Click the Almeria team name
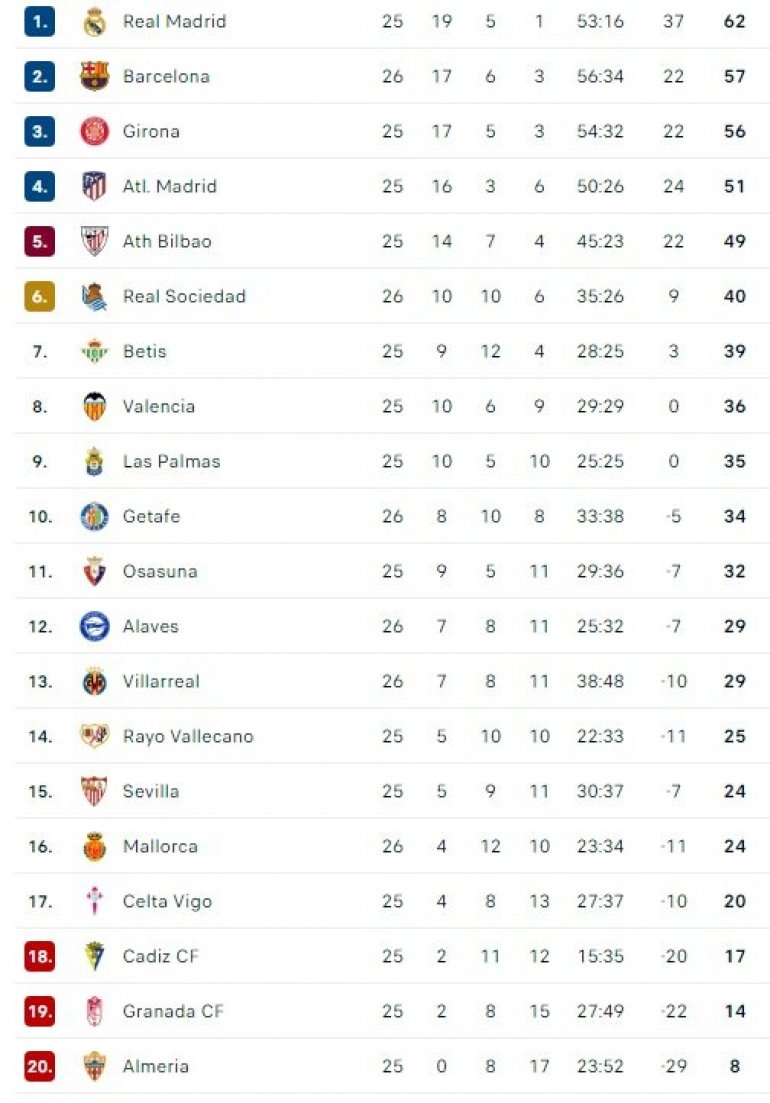This screenshot has height=1103, width=770. click(155, 1066)
